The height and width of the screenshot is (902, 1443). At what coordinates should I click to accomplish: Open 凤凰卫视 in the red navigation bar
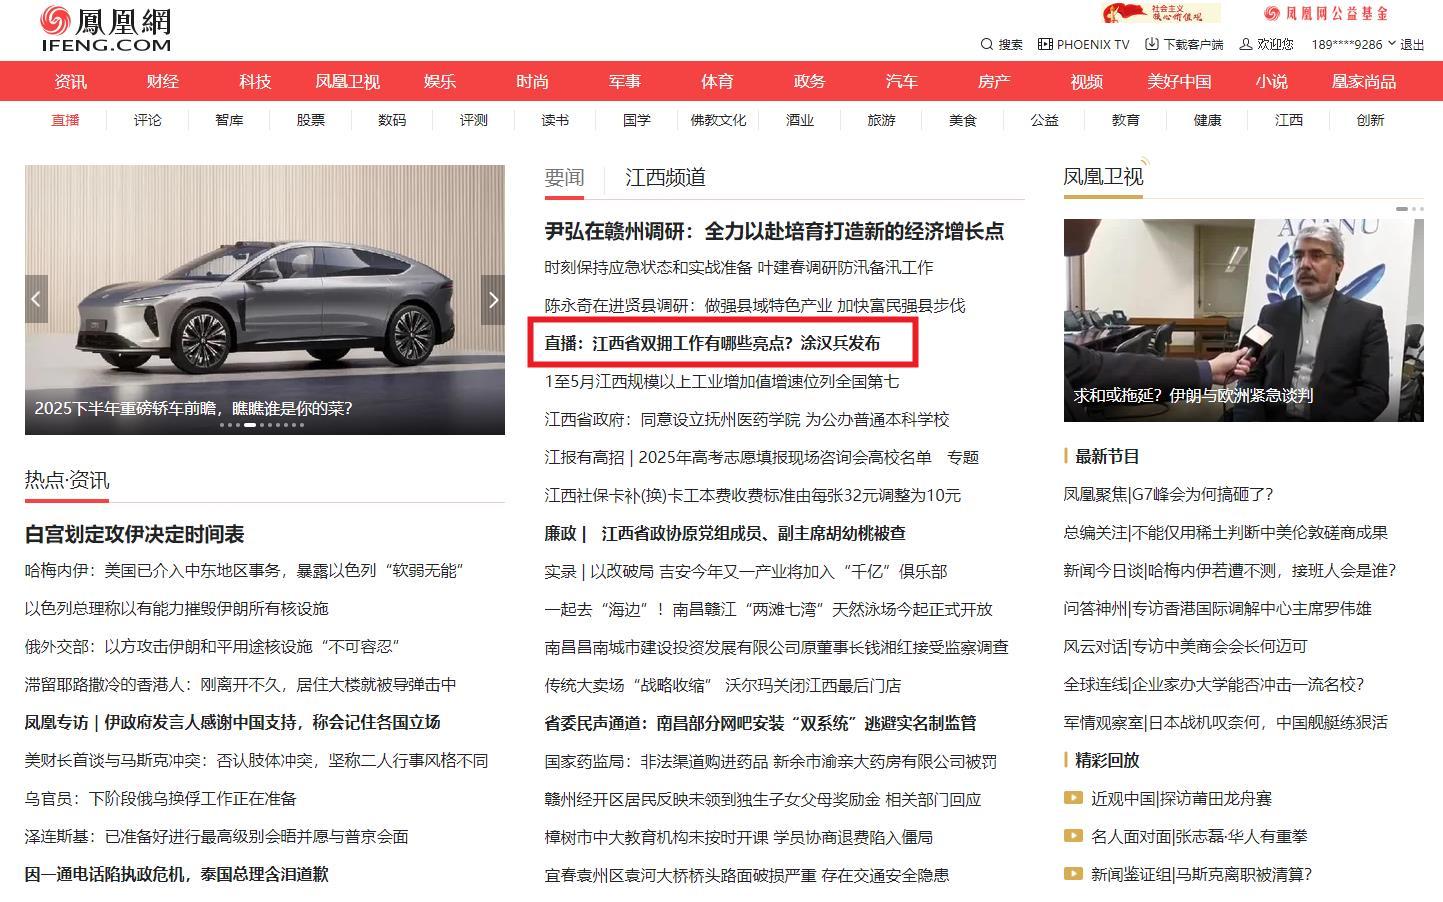pos(347,81)
